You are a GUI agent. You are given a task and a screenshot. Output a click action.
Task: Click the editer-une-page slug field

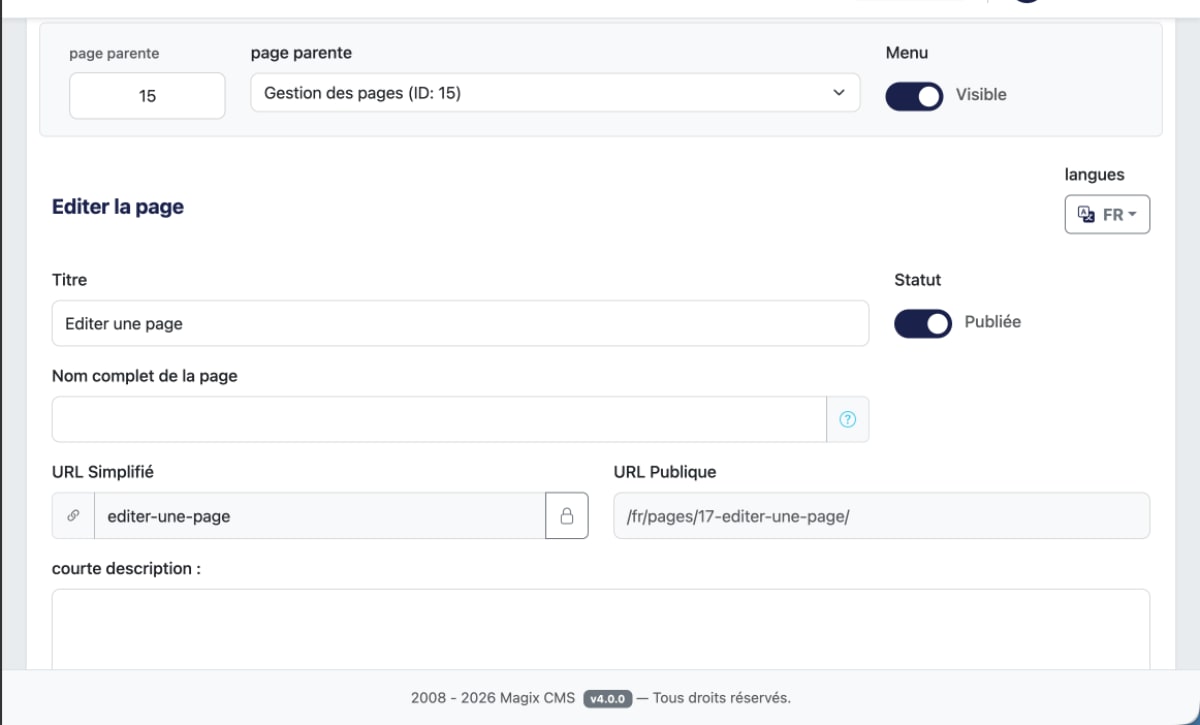click(x=319, y=516)
